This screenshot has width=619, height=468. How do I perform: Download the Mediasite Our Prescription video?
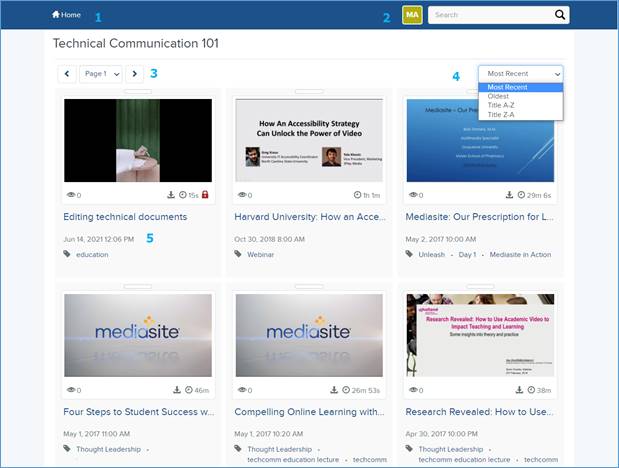(x=510, y=195)
